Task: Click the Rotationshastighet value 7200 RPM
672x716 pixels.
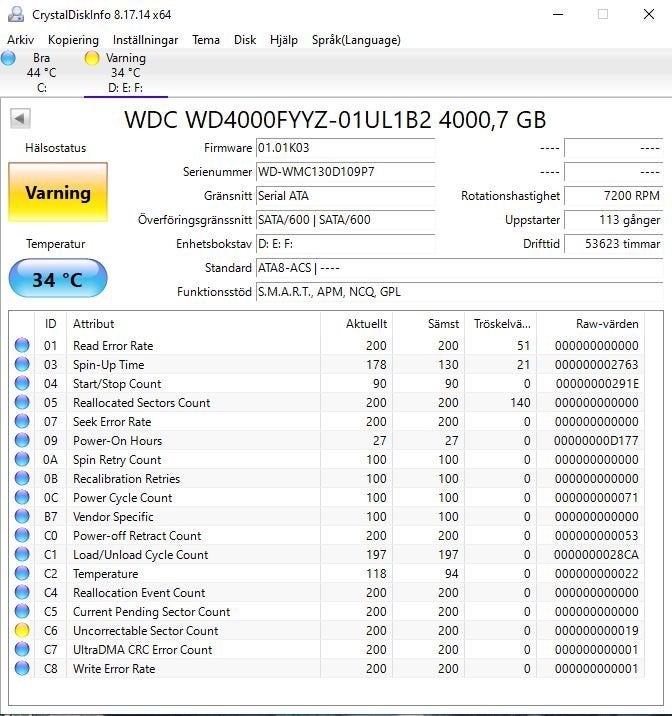Action: (614, 196)
